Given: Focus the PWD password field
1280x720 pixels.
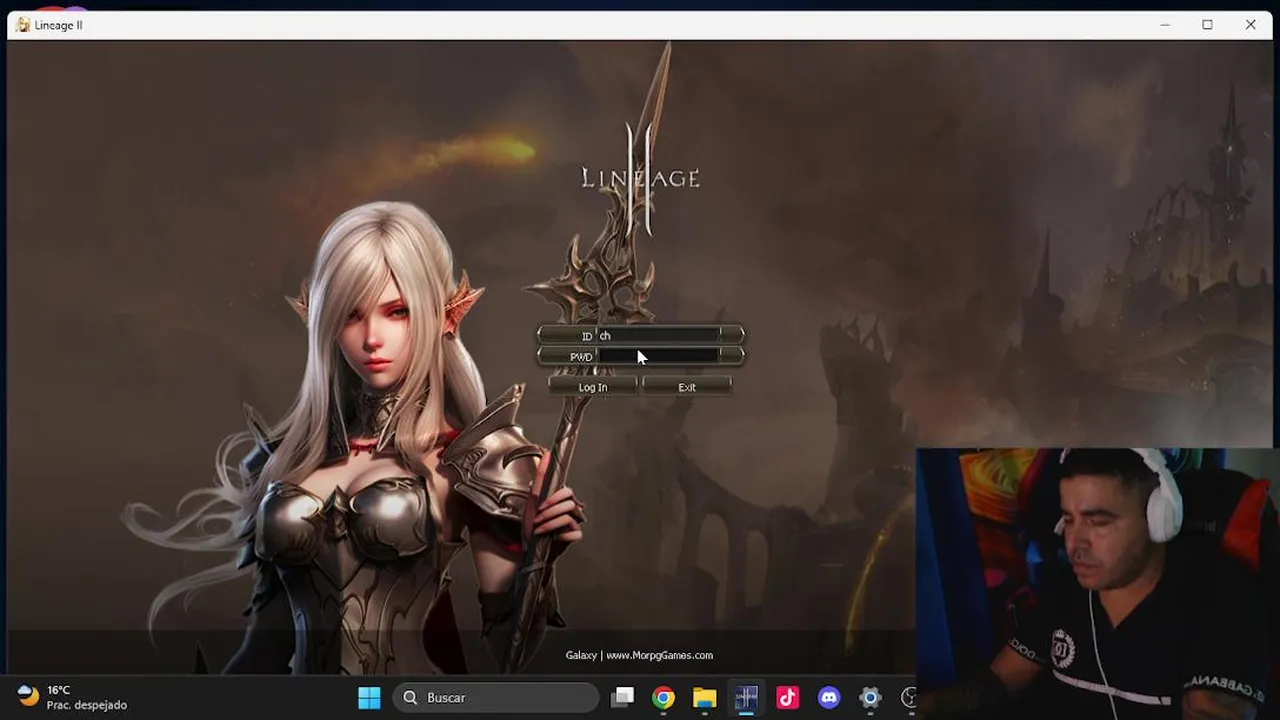Looking at the screenshot, I should (658, 356).
